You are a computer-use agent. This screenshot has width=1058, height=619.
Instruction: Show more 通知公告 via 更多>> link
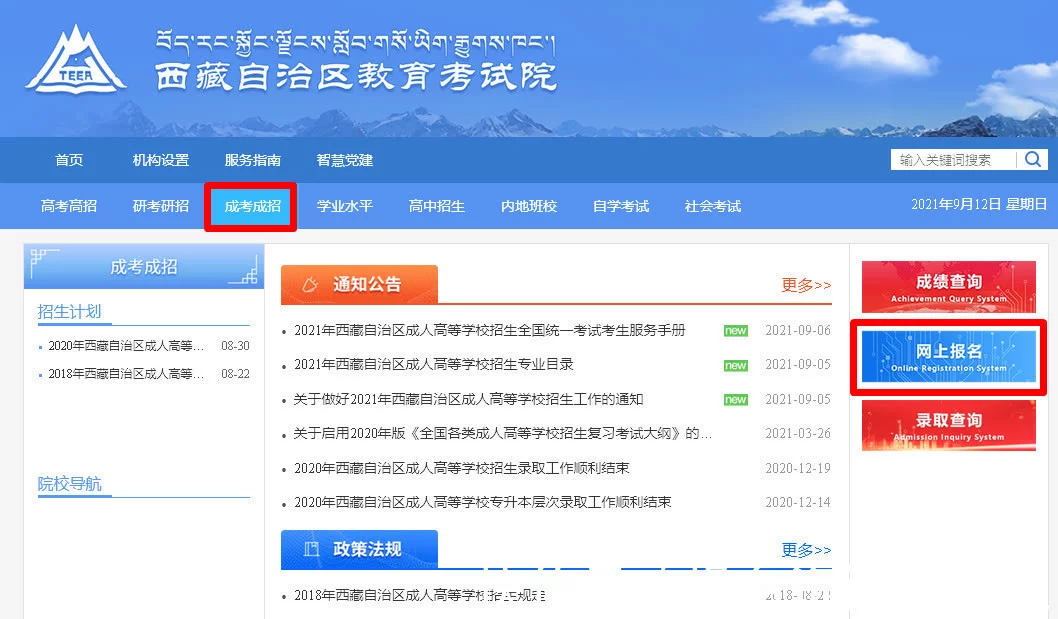(806, 285)
